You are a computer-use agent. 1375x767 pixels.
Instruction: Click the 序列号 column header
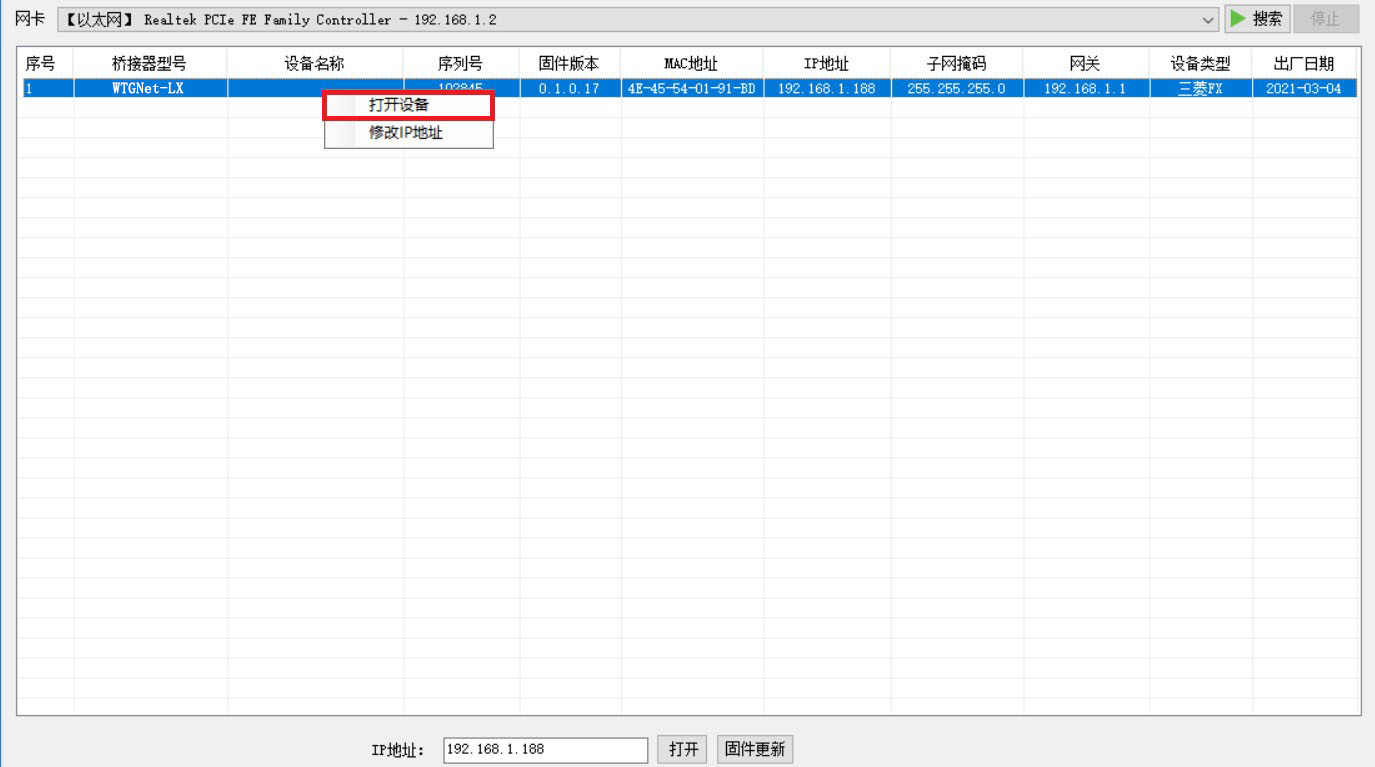[x=461, y=63]
